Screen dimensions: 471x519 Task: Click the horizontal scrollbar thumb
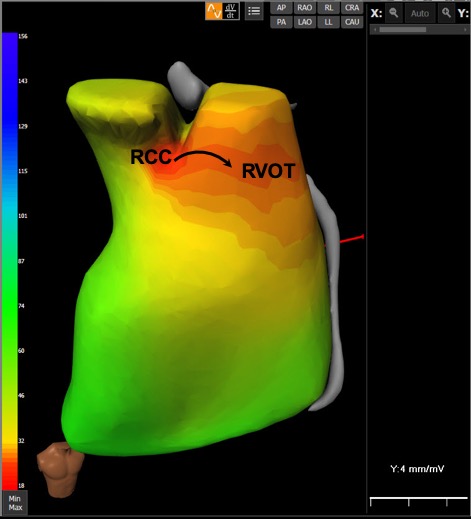click(x=403, y=30)
